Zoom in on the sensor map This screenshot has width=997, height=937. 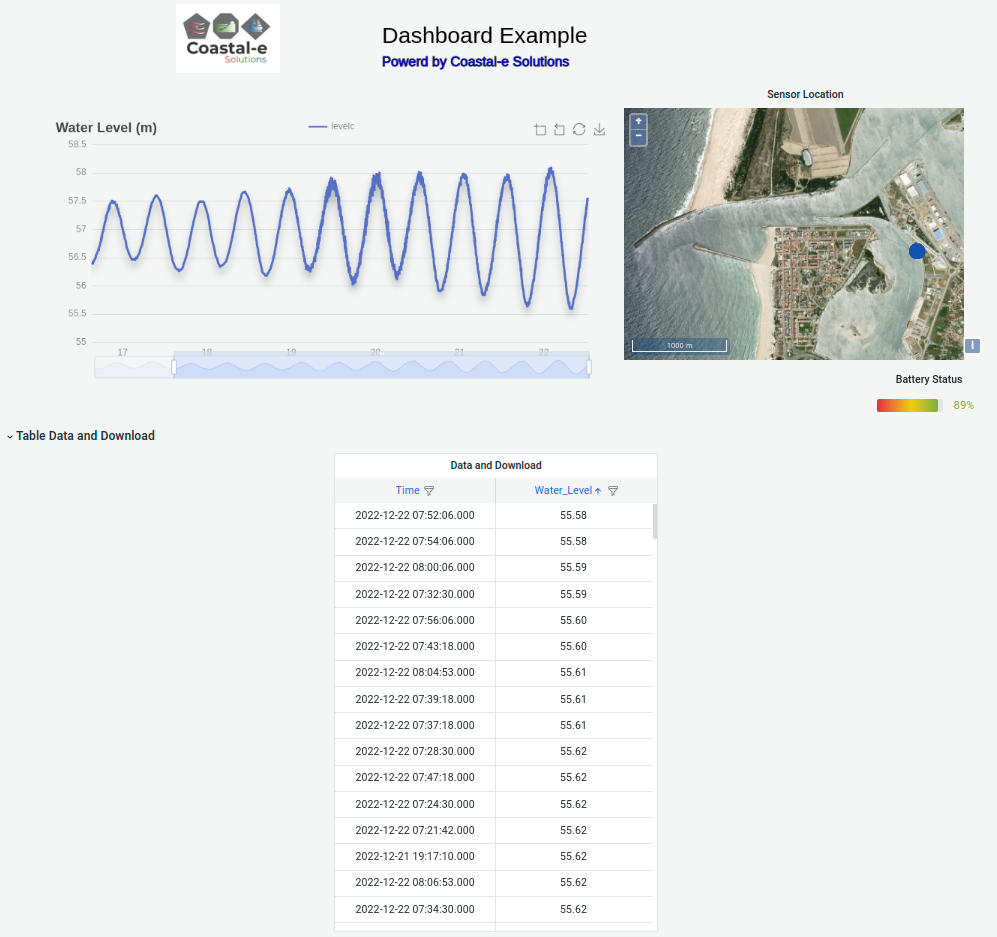638,121
